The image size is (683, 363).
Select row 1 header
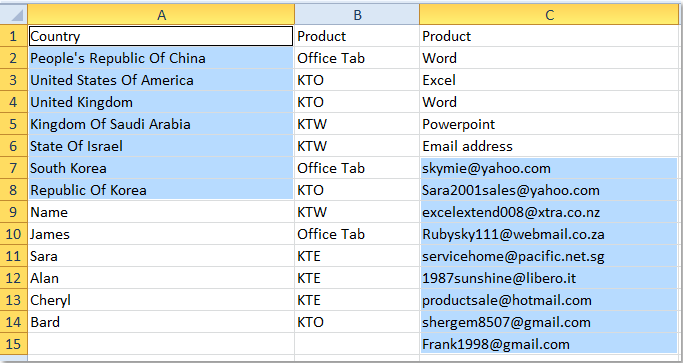click(14, 36)
